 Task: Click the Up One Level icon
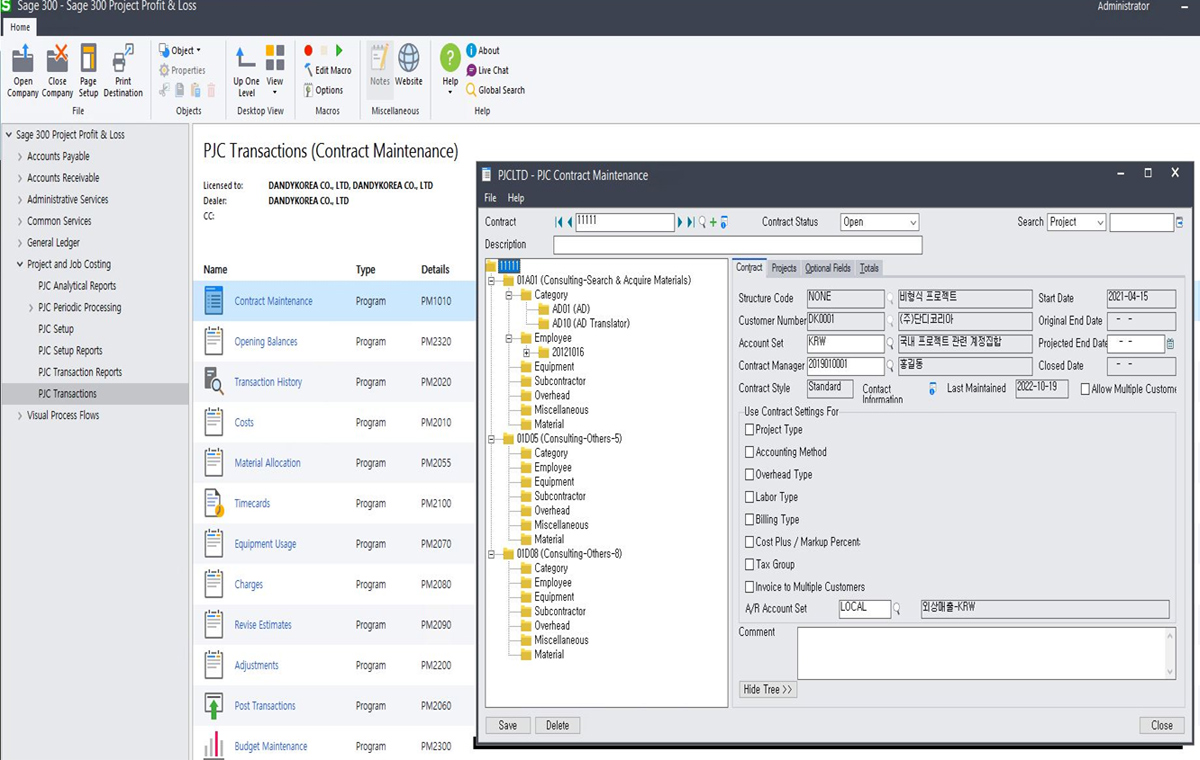point(246,57)
